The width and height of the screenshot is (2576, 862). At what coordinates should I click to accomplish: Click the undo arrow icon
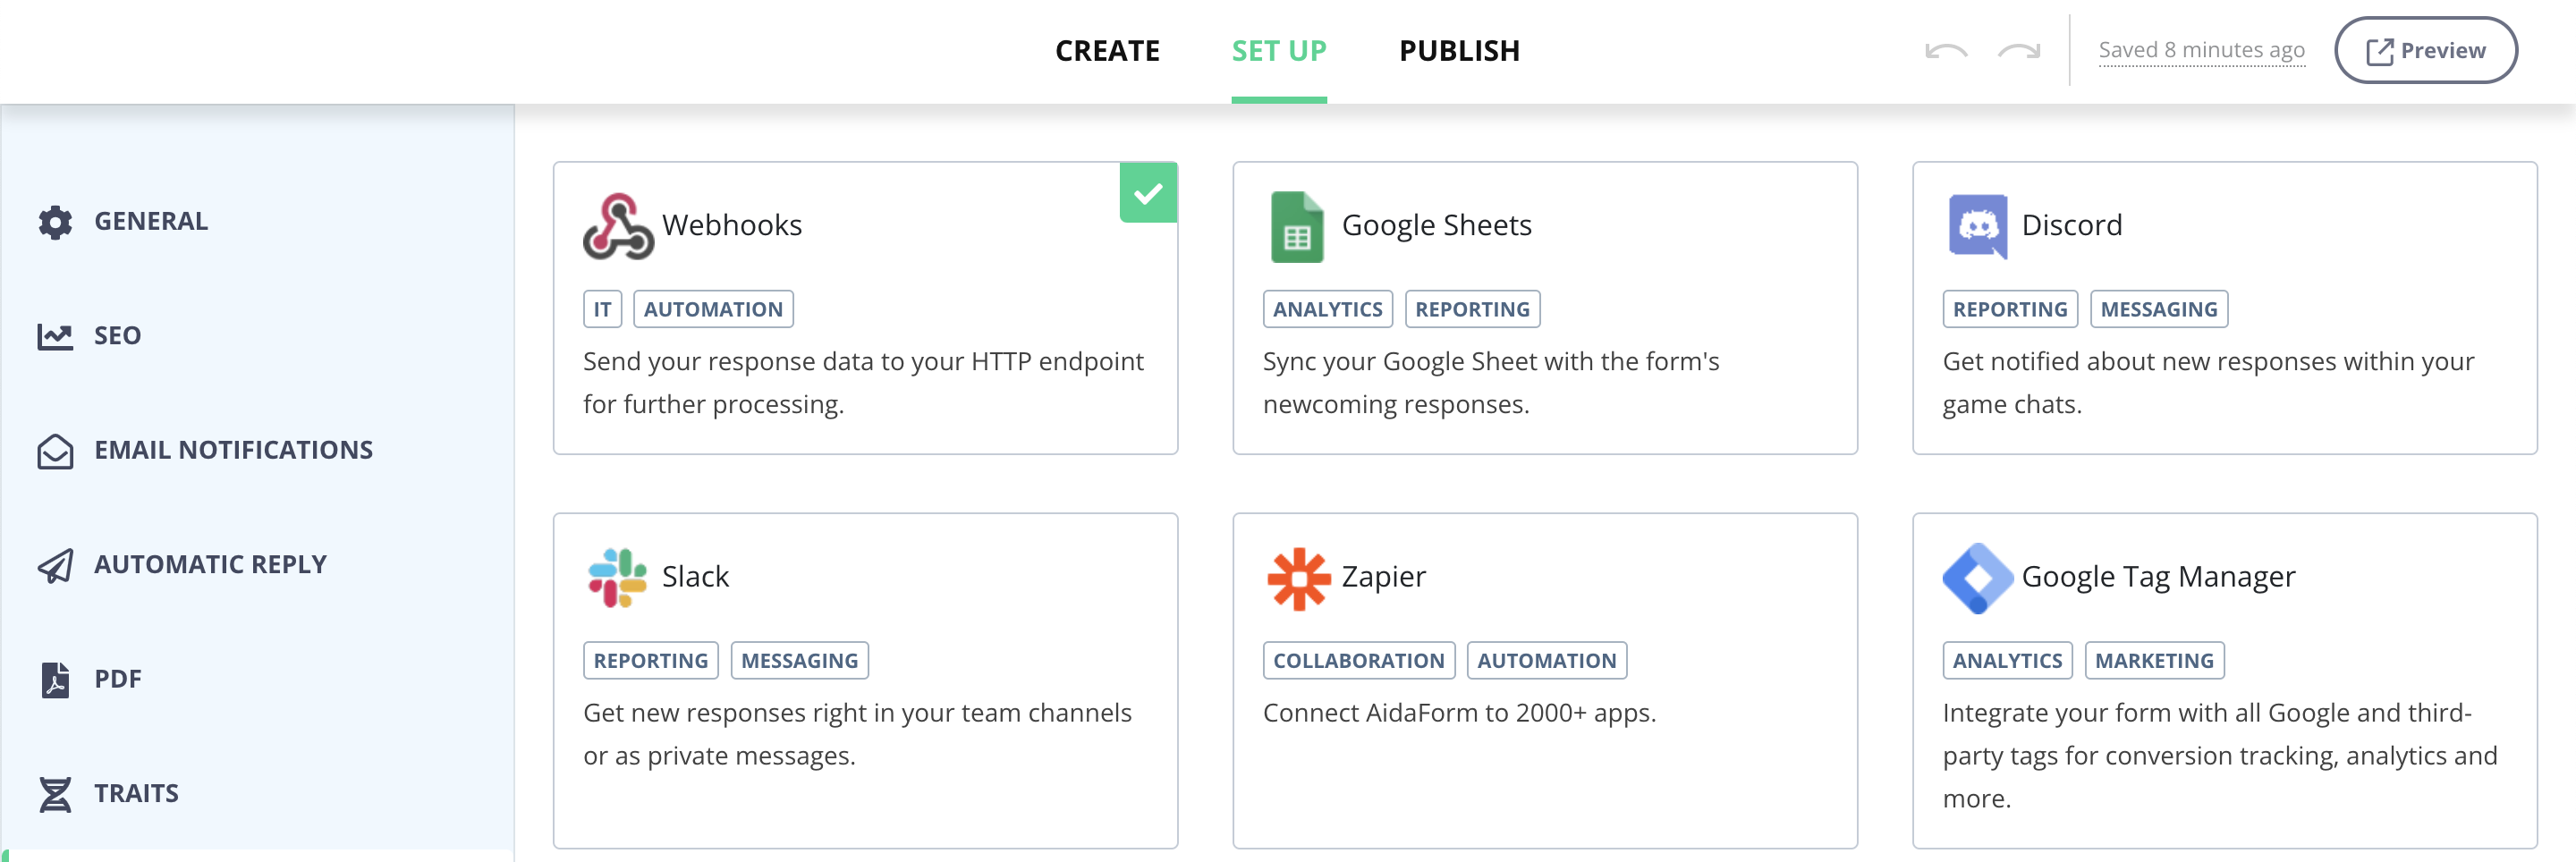(x=1945, y=51)
